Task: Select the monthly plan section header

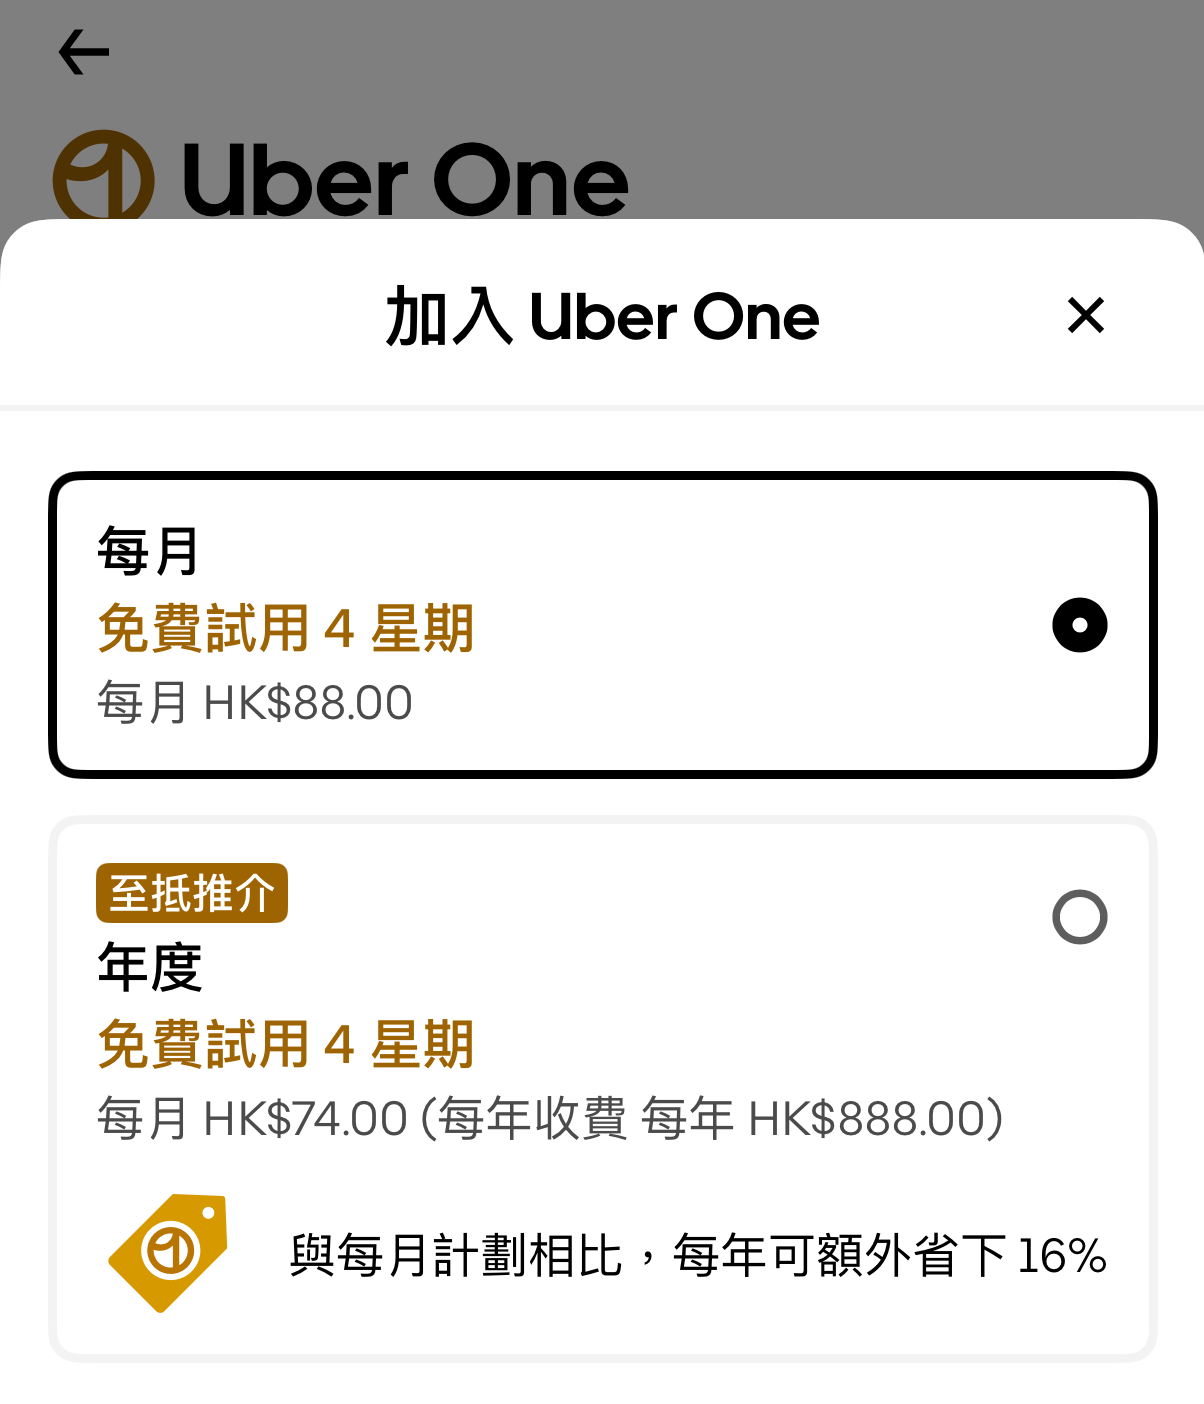Action: (x=148, y=549)
